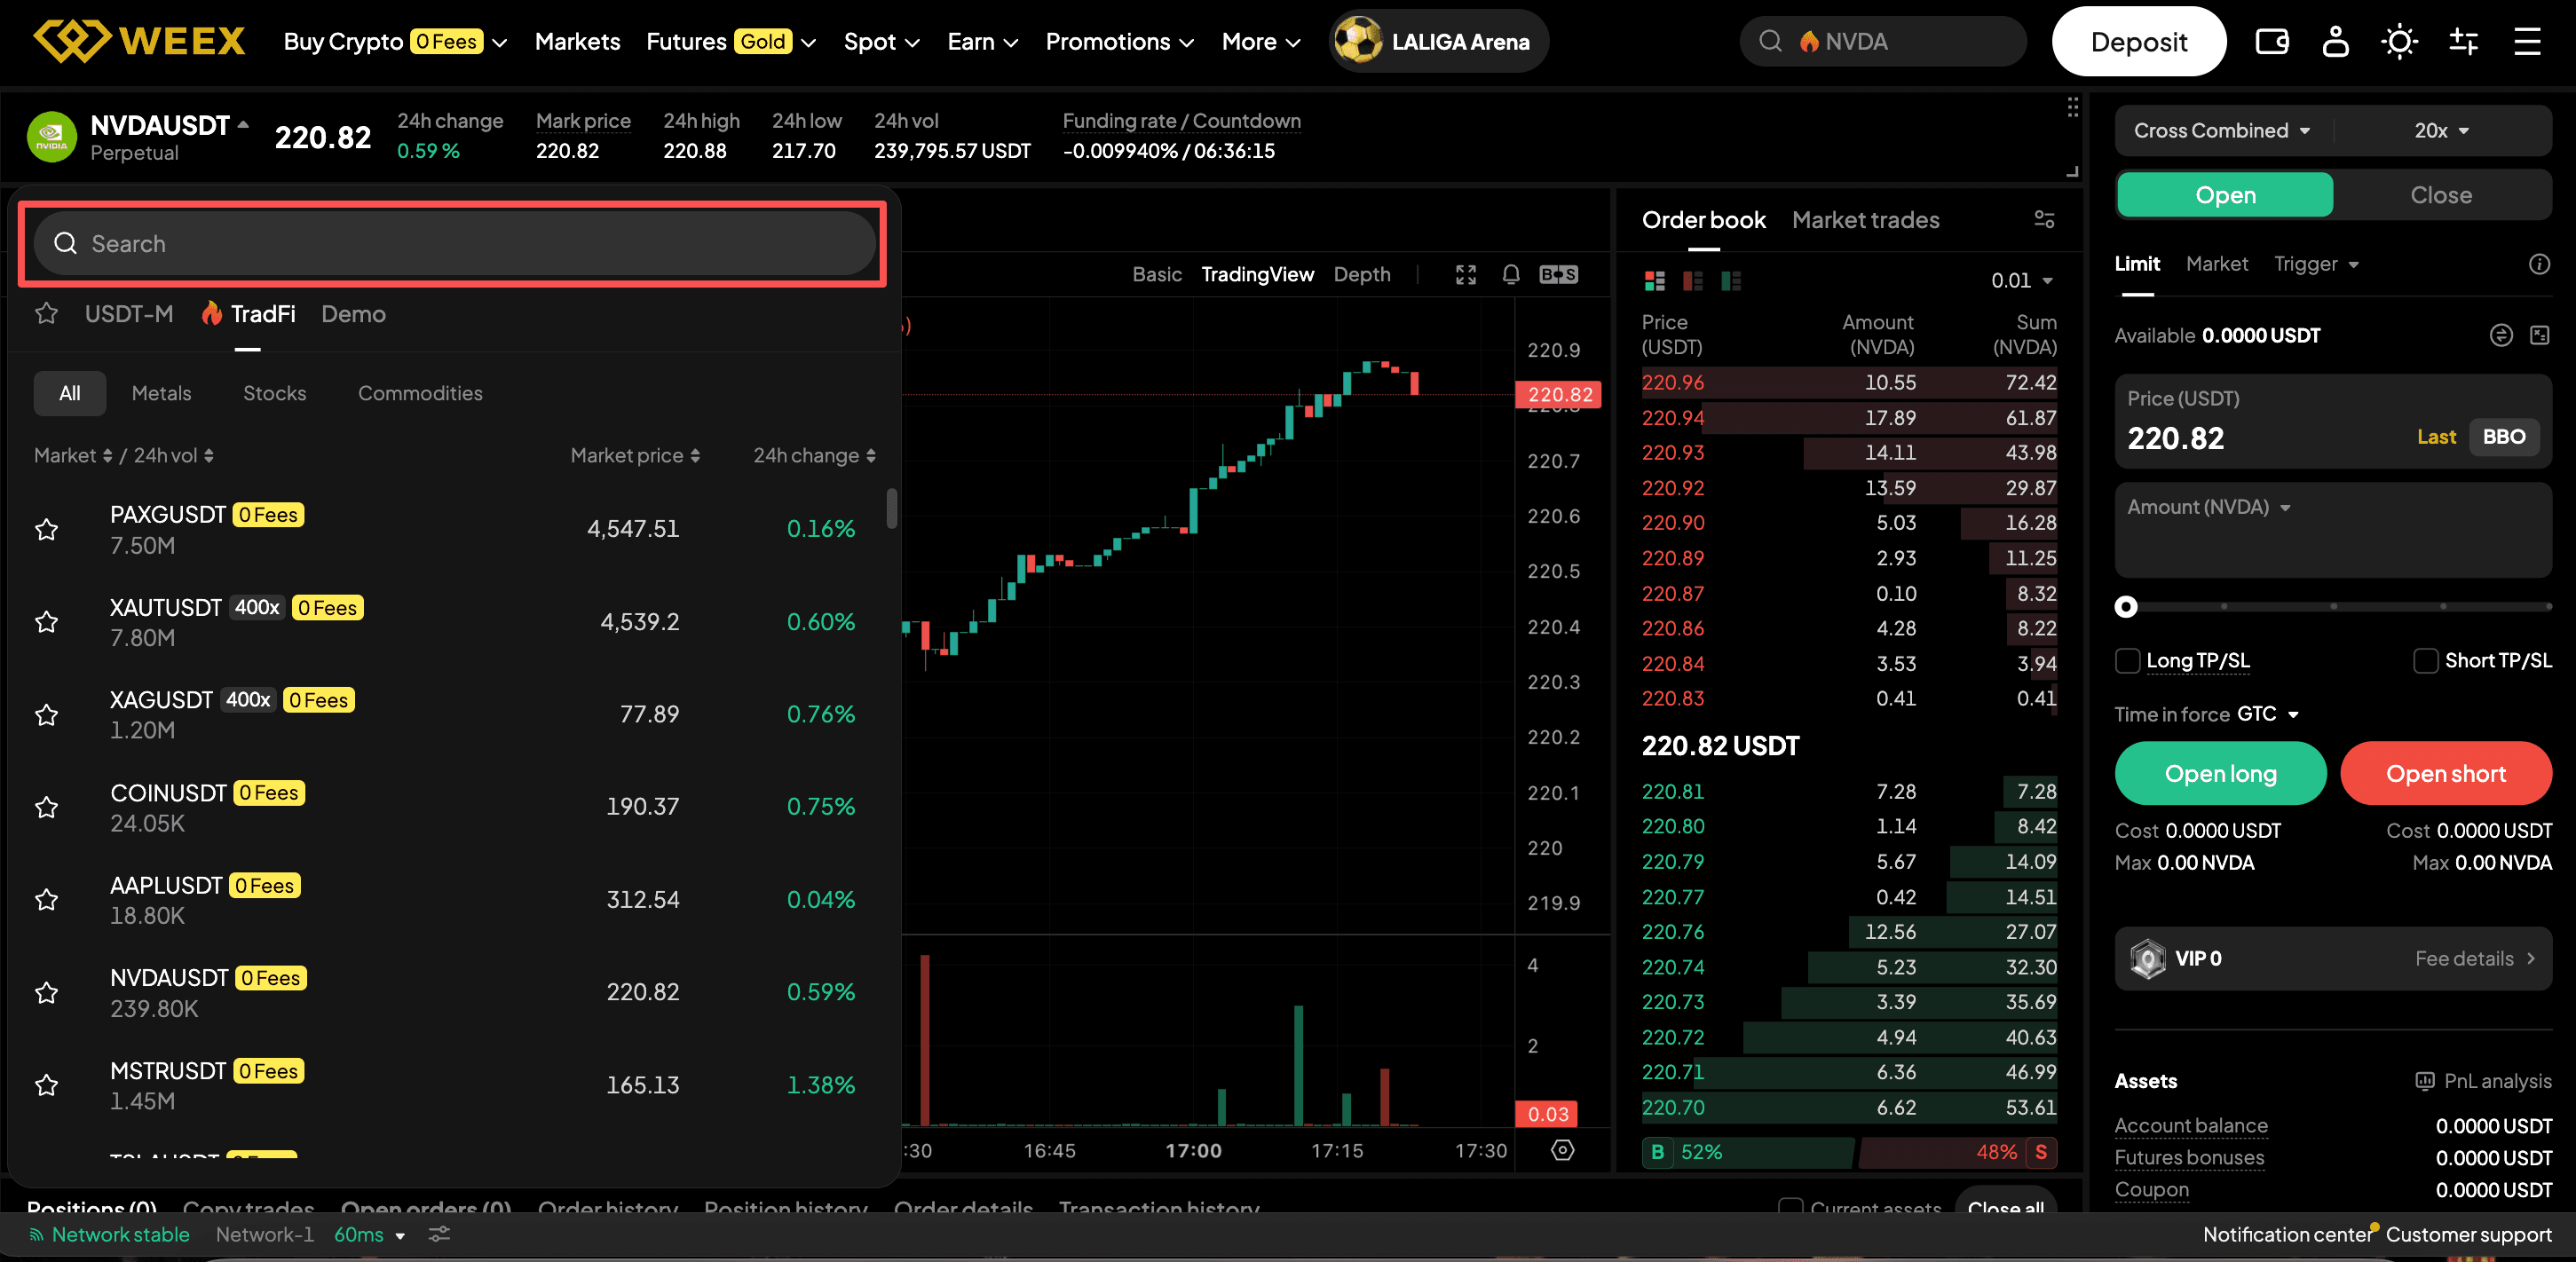Click the Open short button
The width and height of the screenshot is (2576, 1262).
2446,773
